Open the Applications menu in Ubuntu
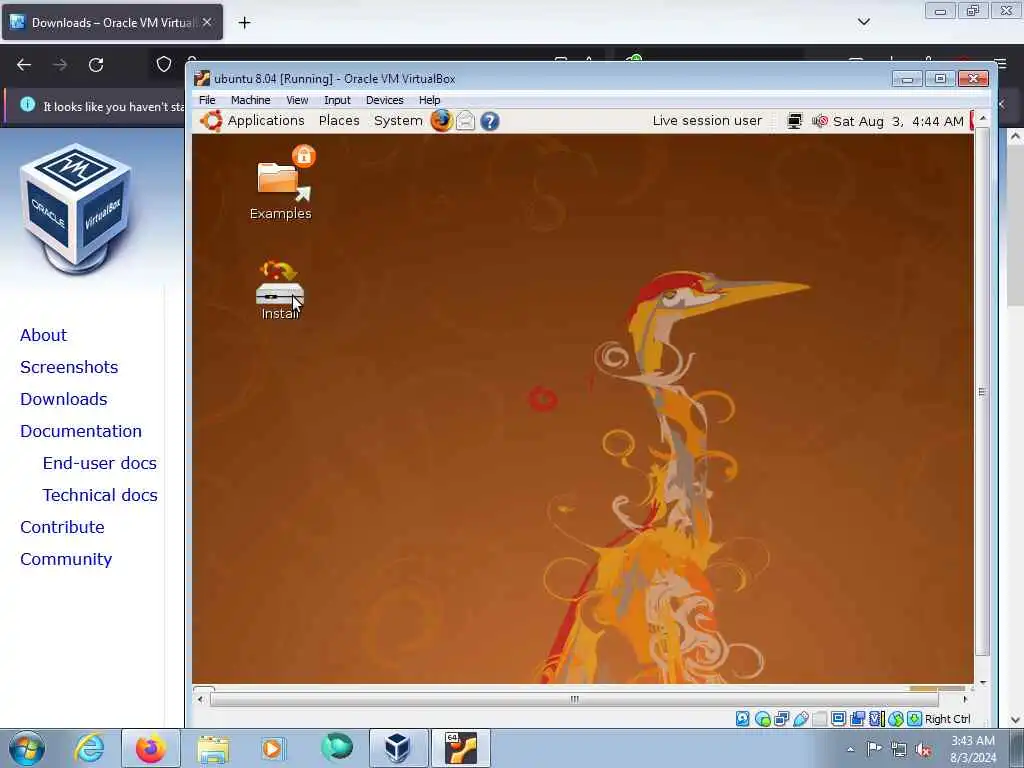This screenshot has height=768, width=1024. click(266, 121)
